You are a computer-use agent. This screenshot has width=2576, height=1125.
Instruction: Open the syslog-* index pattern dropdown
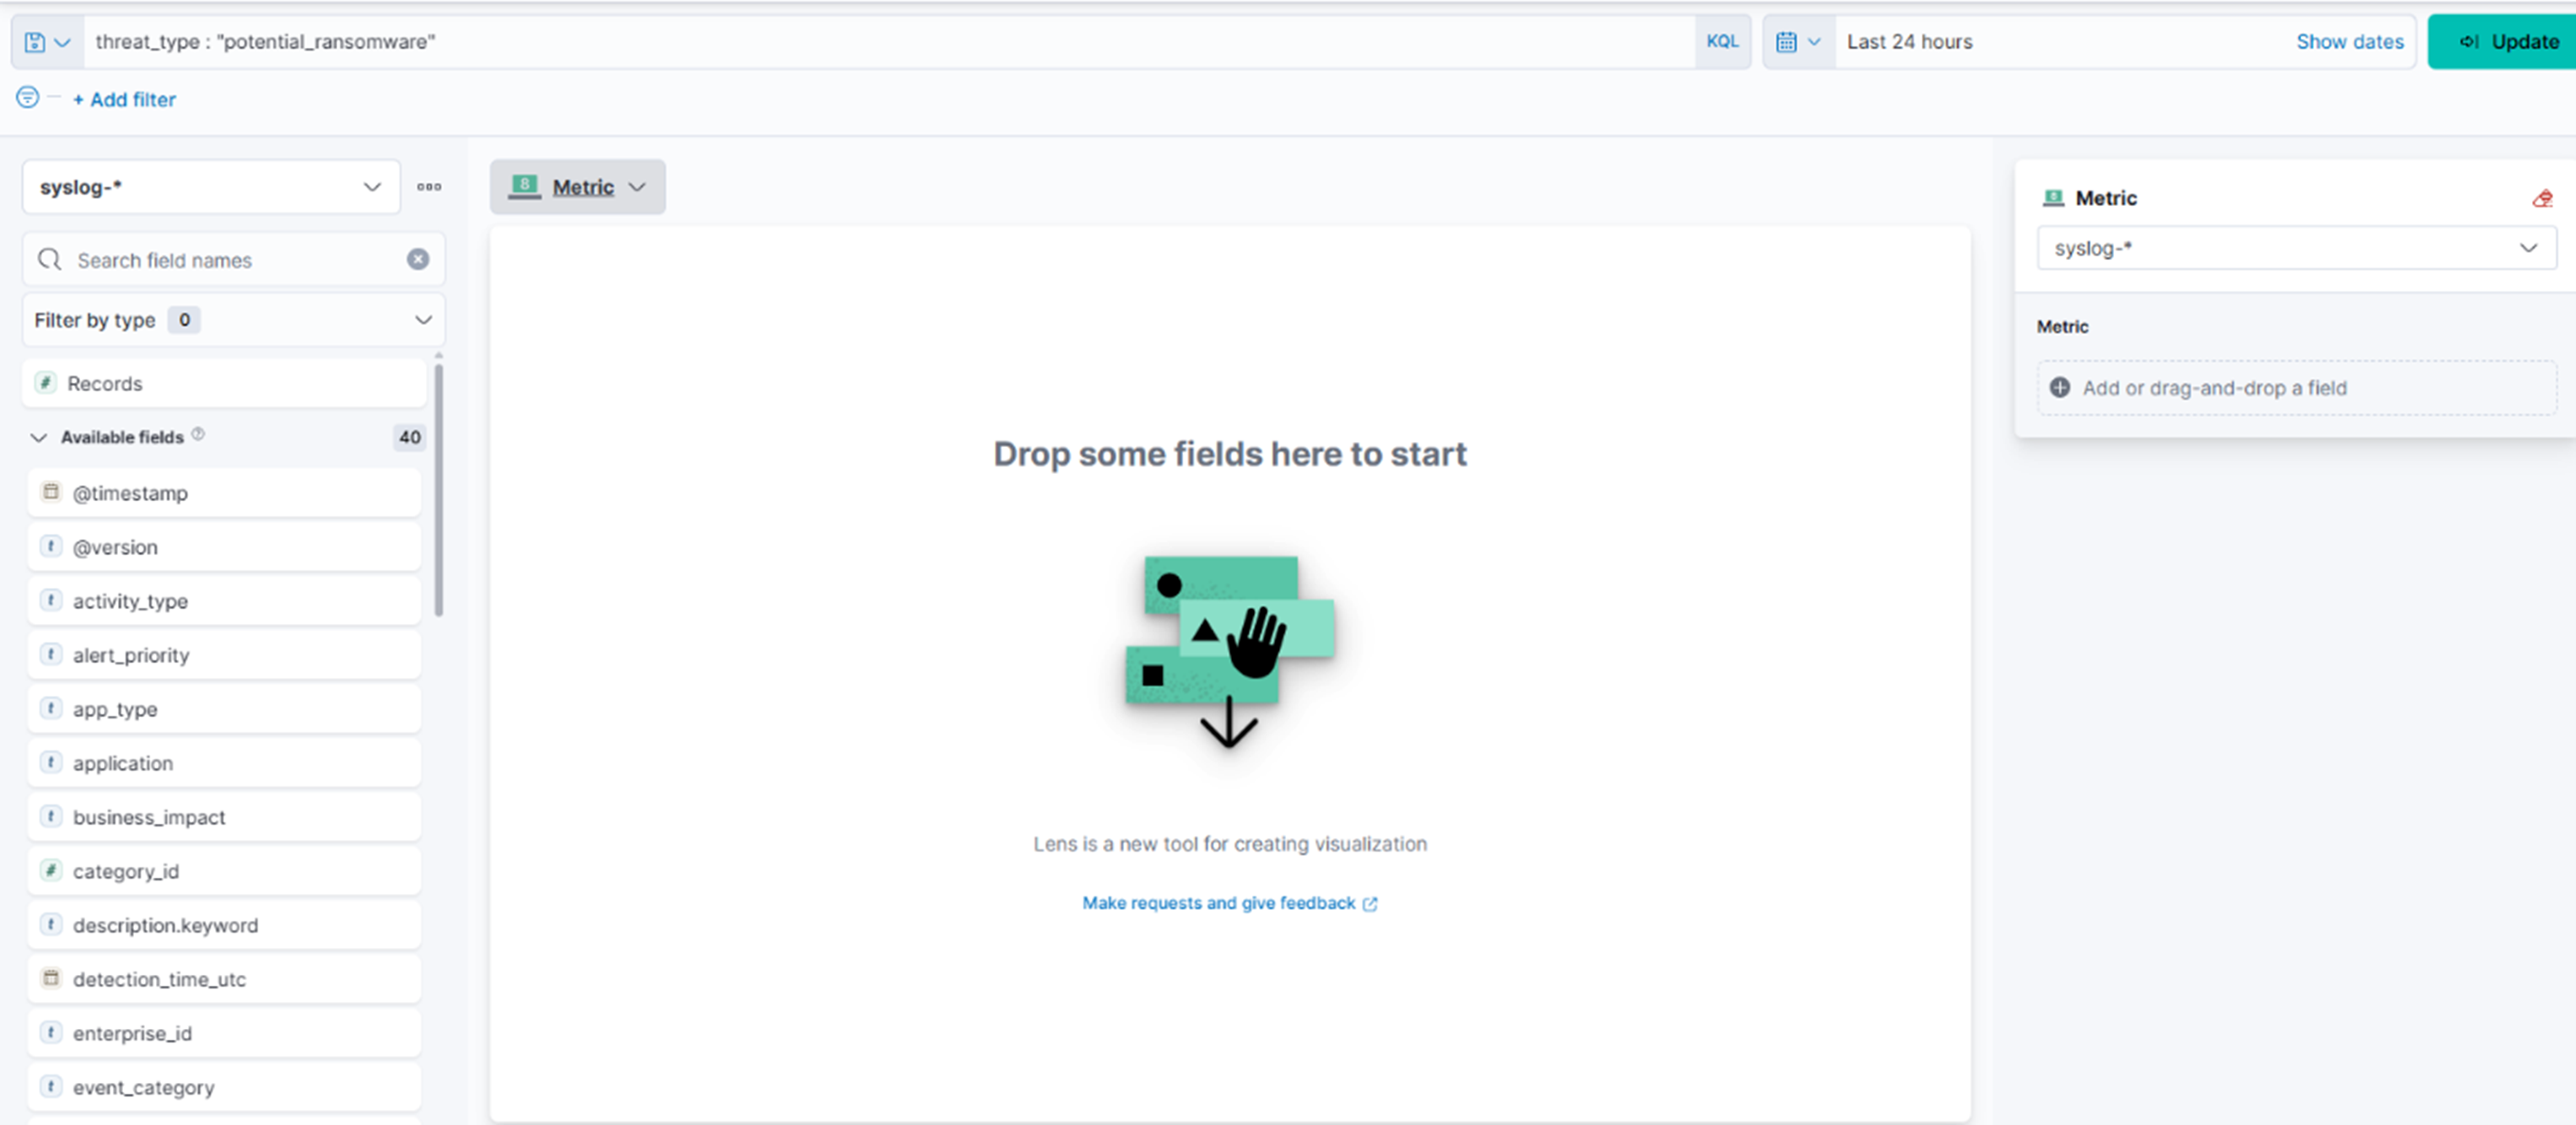(211, 187)
